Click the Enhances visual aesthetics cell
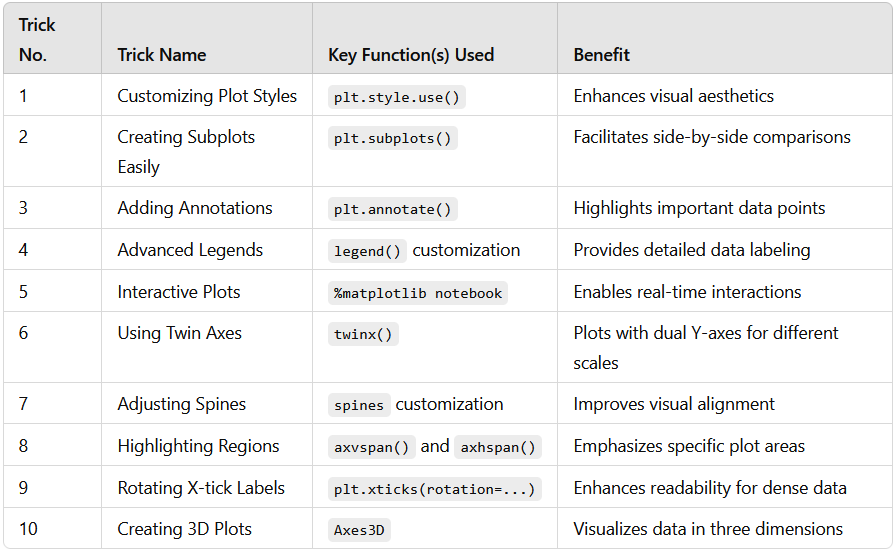 [724, 96]
